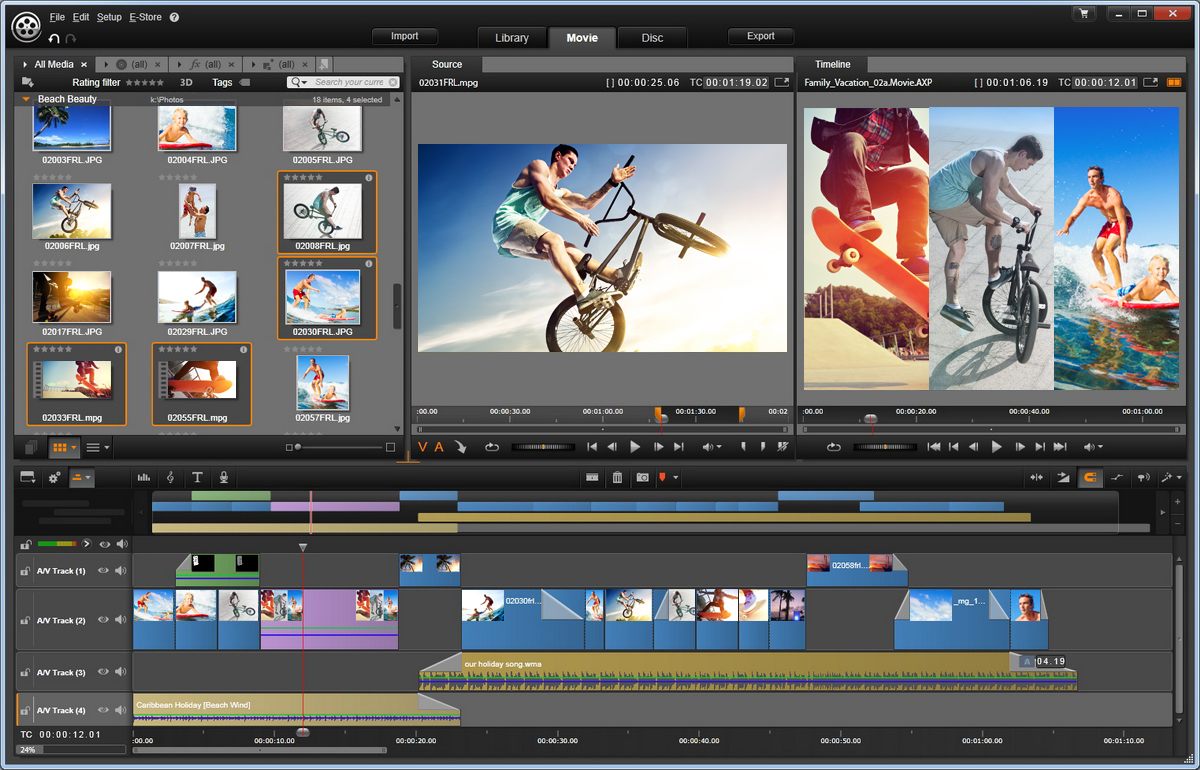
Task: Delete the selected clip using the trashcan icon
Action: (618, 477)
